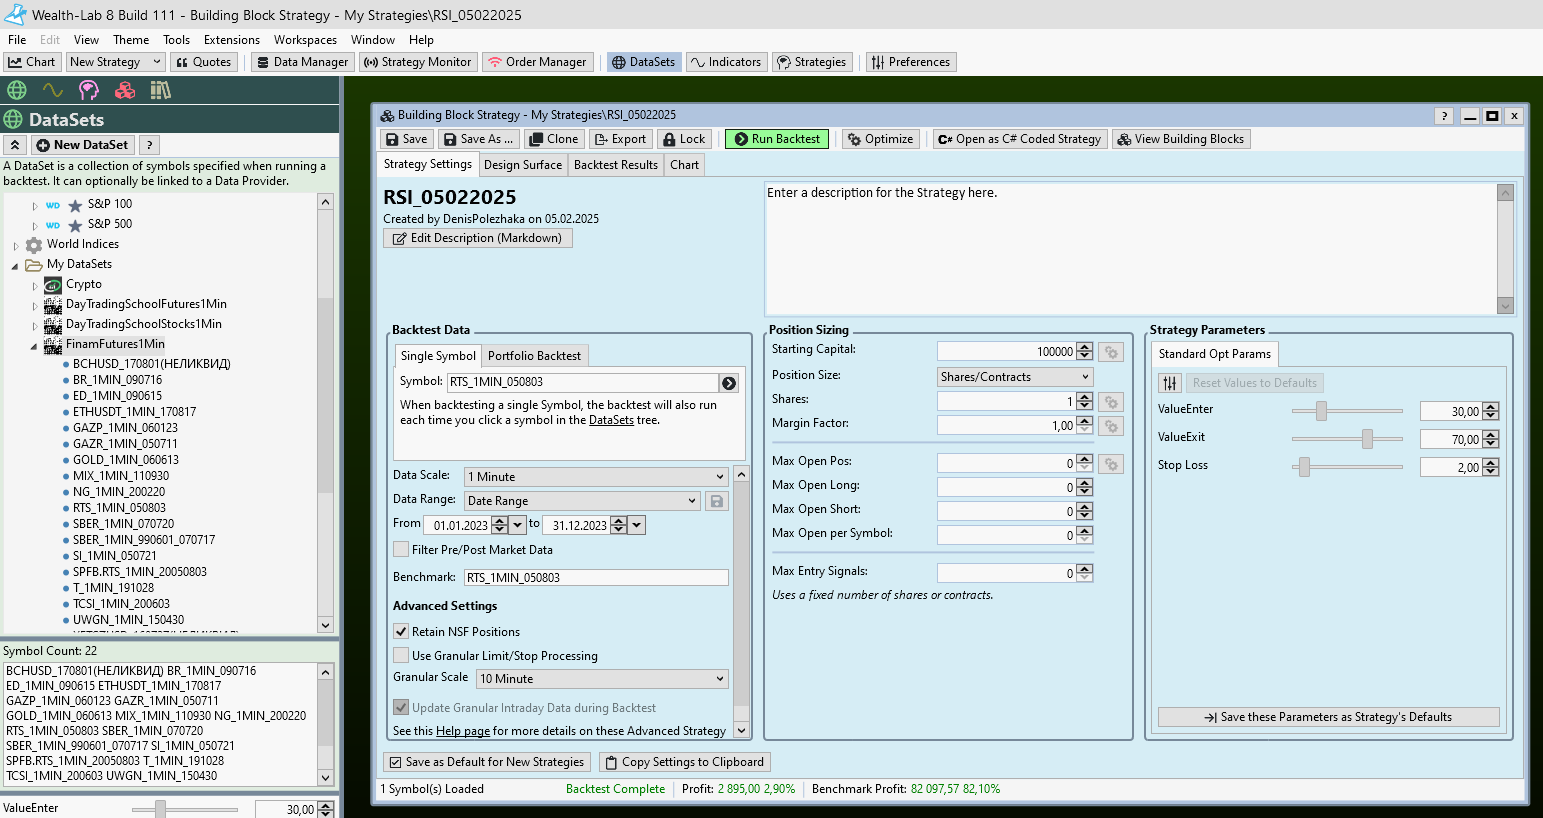Image resolution: width=1543 pixels, height=818 pixels.
Task: Enable Filter Pre/Post Market Data checkbox
Action: click(401, 549)
